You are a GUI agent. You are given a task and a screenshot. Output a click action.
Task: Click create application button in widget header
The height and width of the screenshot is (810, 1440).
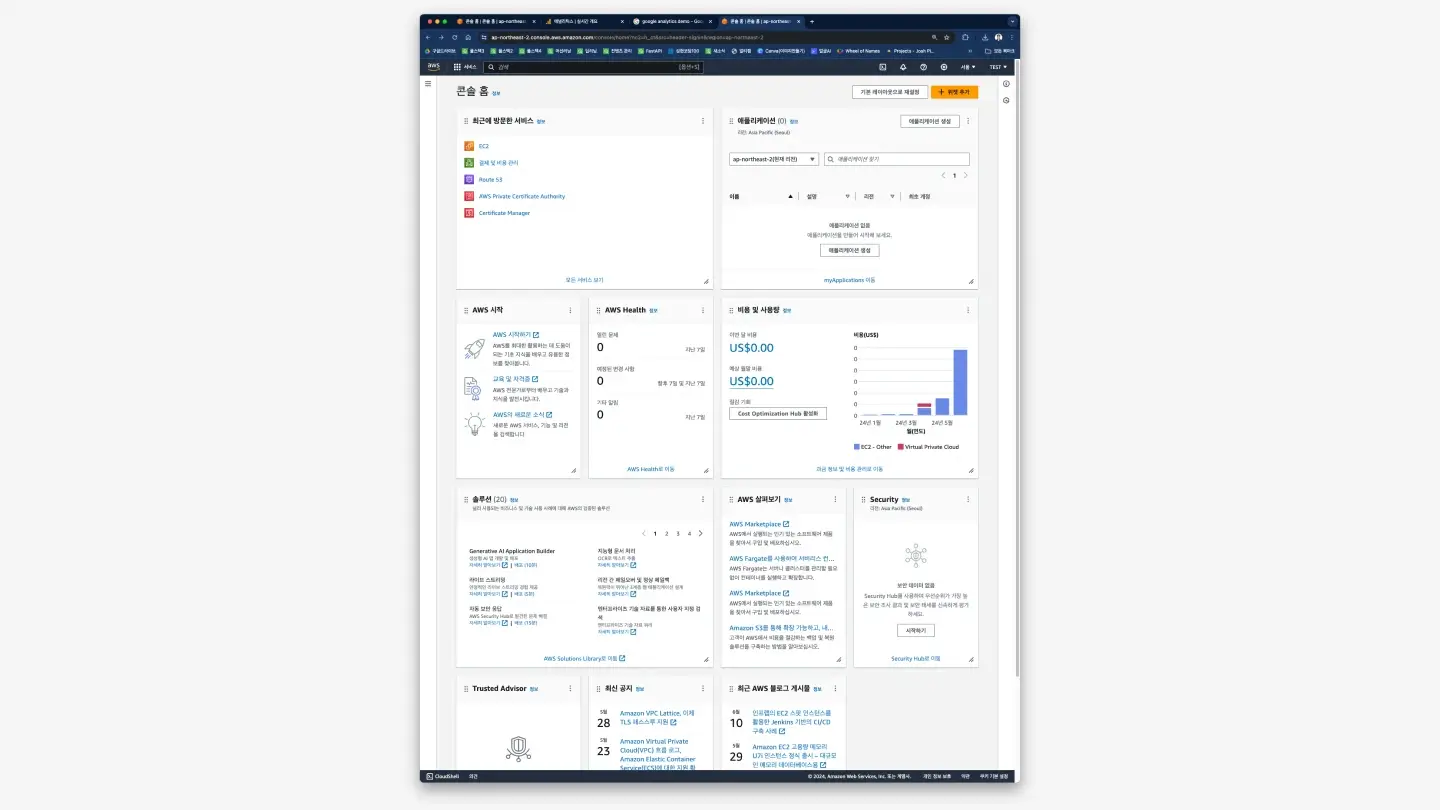tap(930, 121)
